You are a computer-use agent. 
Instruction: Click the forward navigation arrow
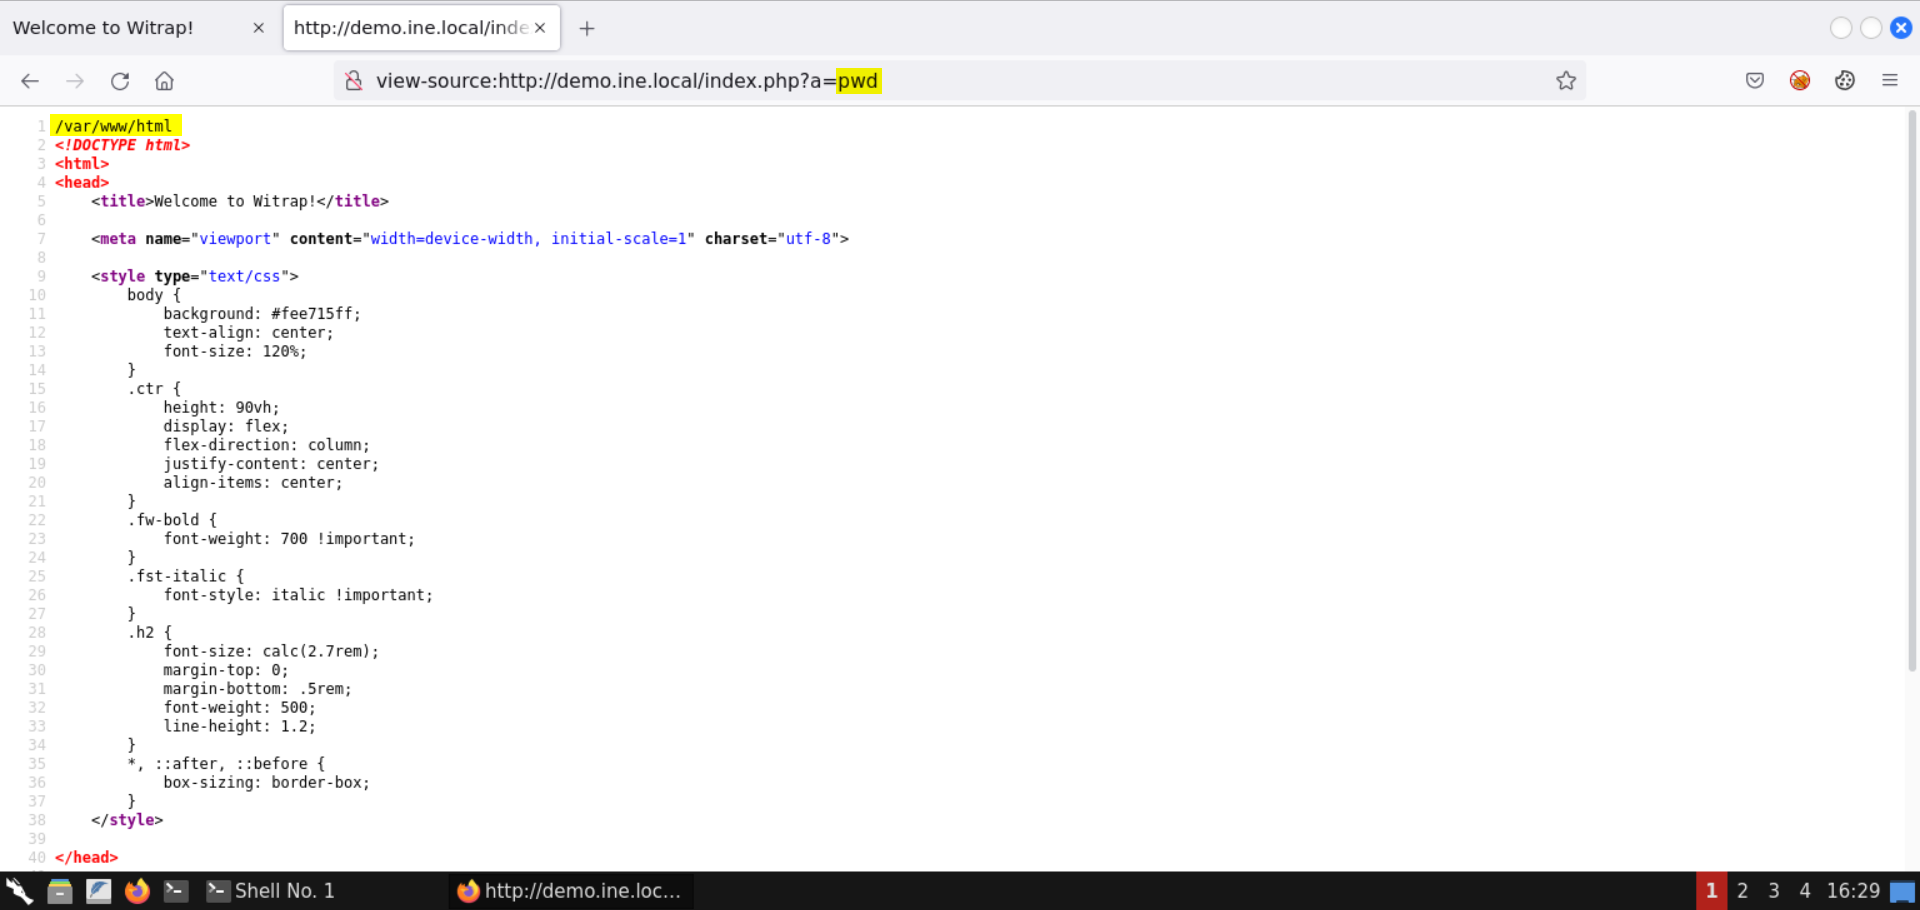[75, 81]
